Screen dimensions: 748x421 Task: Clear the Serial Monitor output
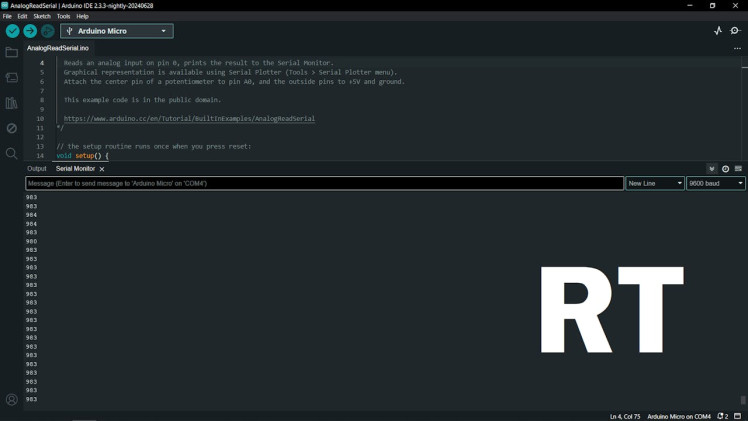(x=738, y=169)
